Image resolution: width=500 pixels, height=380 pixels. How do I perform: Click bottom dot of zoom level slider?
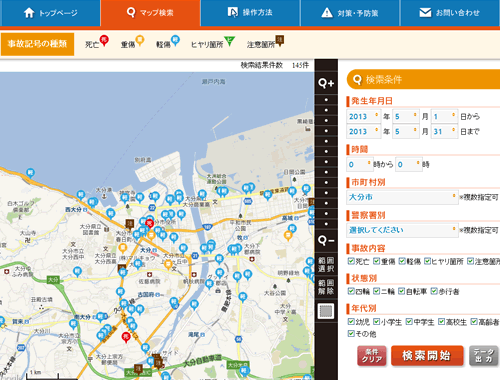coord(326,224)
